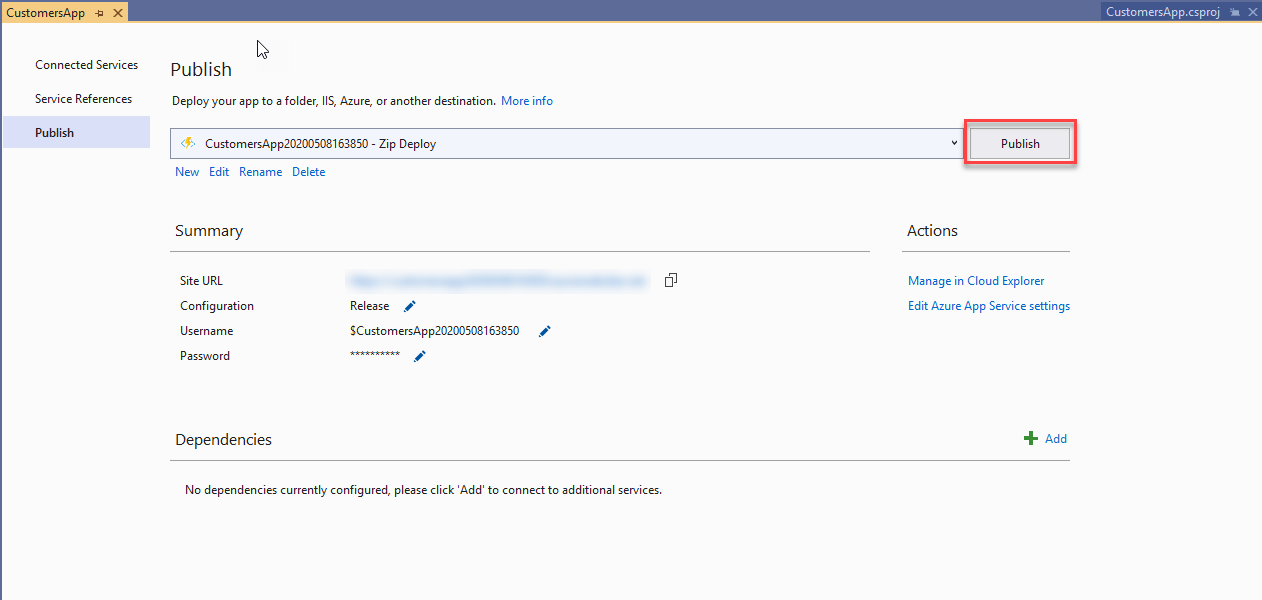Click the Publish button
This screenshot has width=1262, height=600.
1020,144
